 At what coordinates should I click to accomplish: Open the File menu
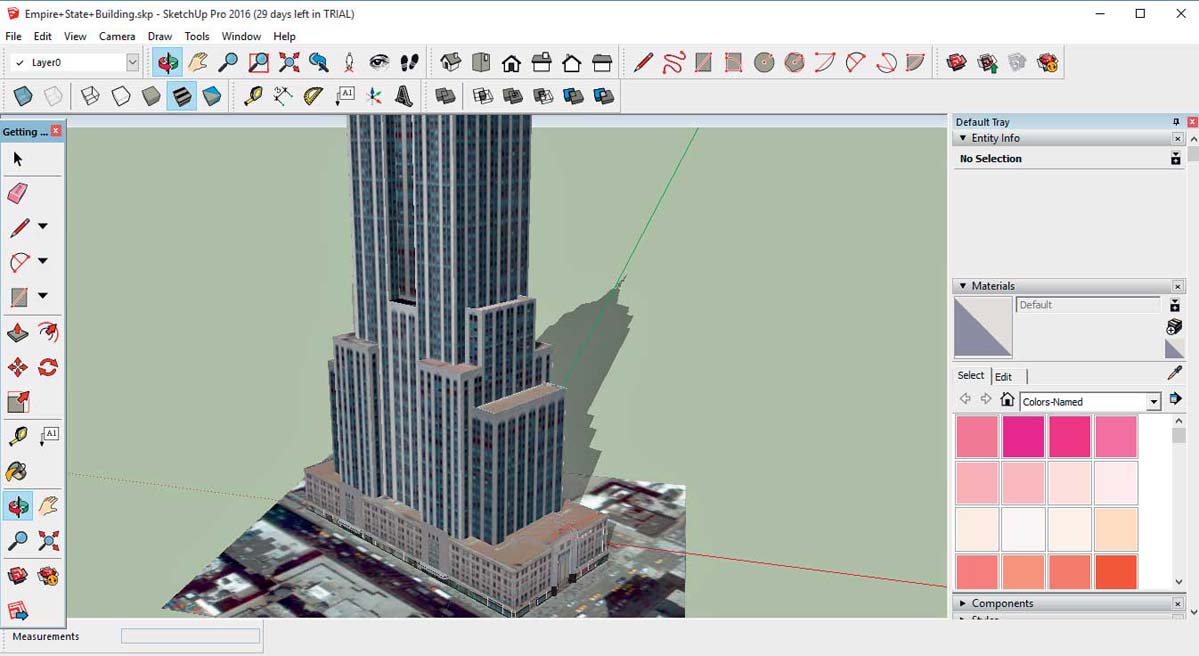tap(13, 36)
